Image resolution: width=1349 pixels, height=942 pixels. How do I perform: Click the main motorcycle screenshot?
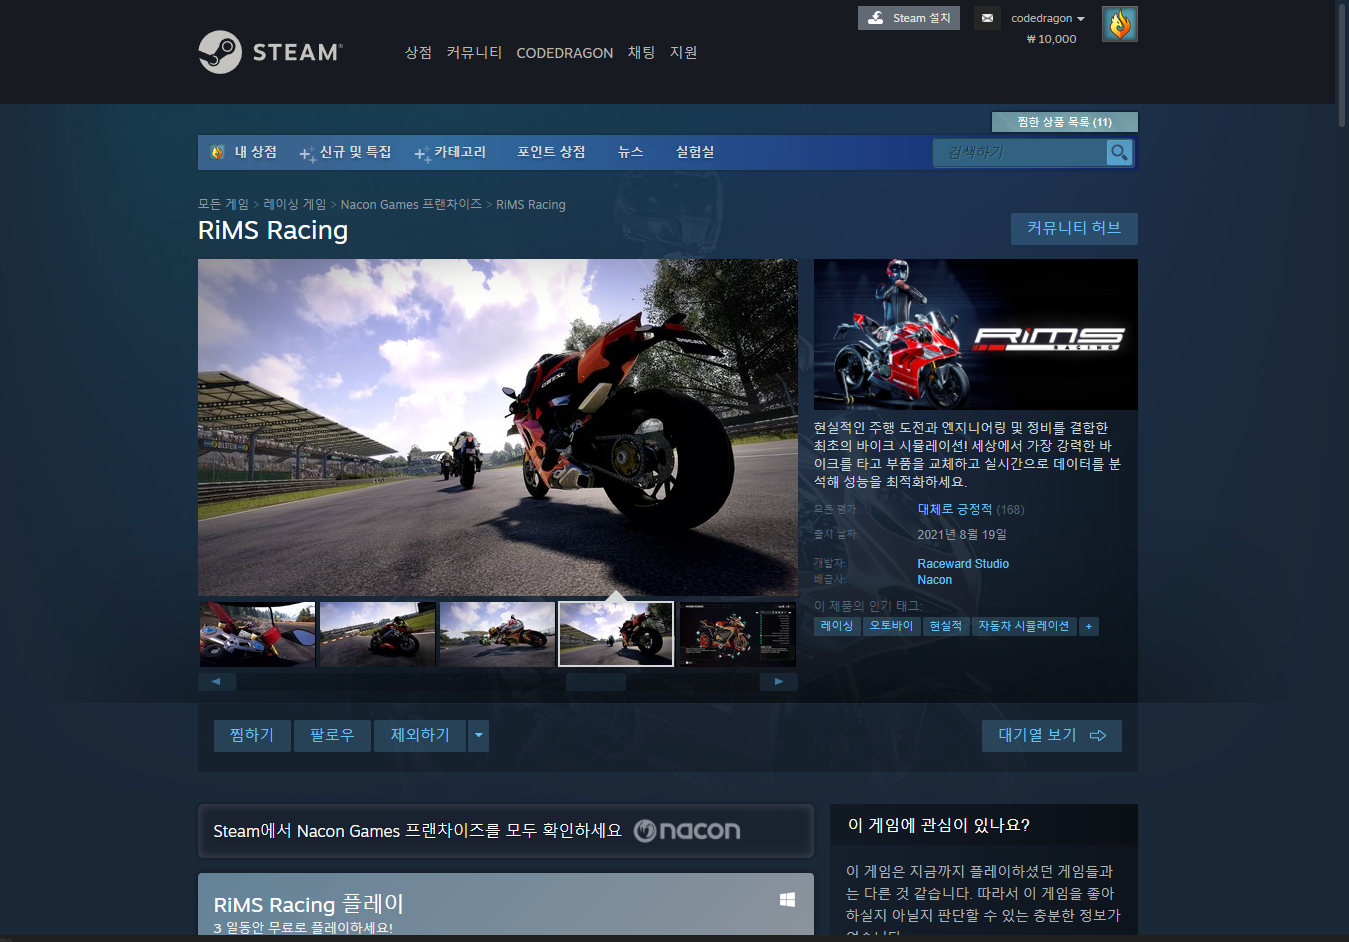coord(498,428)
